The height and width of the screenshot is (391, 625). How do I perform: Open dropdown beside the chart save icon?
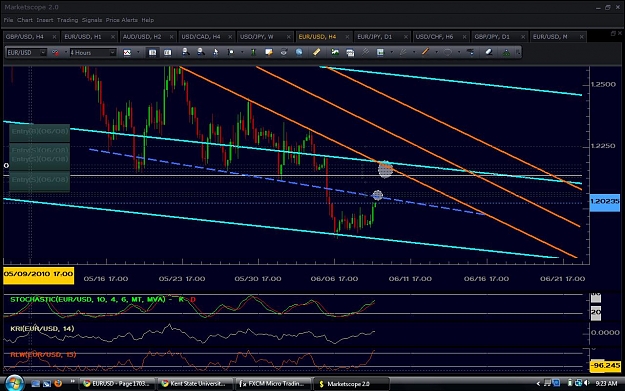coord(391,53)
